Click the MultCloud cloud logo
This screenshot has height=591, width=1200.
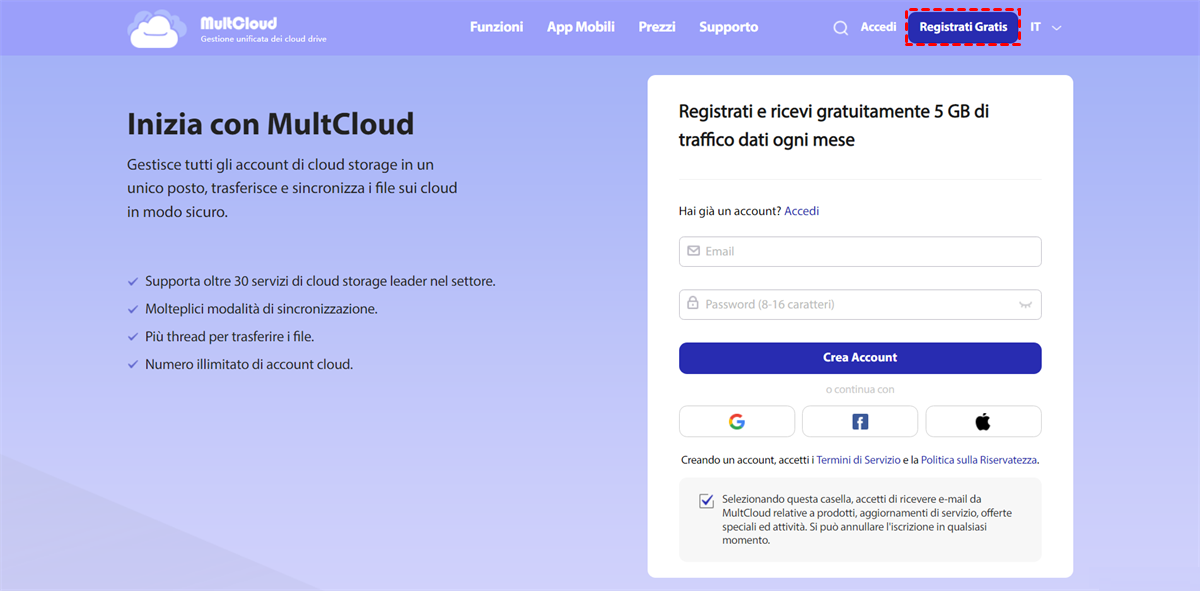(x=153, y=29)
